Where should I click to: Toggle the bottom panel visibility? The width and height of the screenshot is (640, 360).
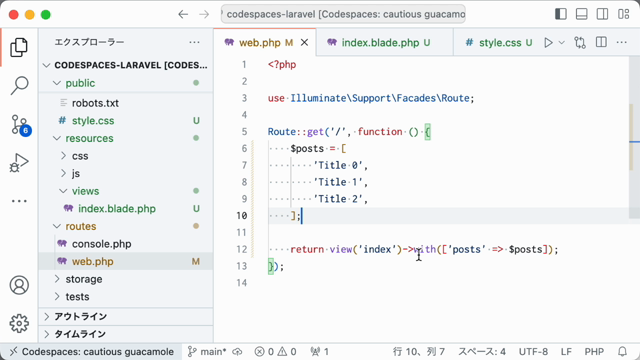coord(581,14)
